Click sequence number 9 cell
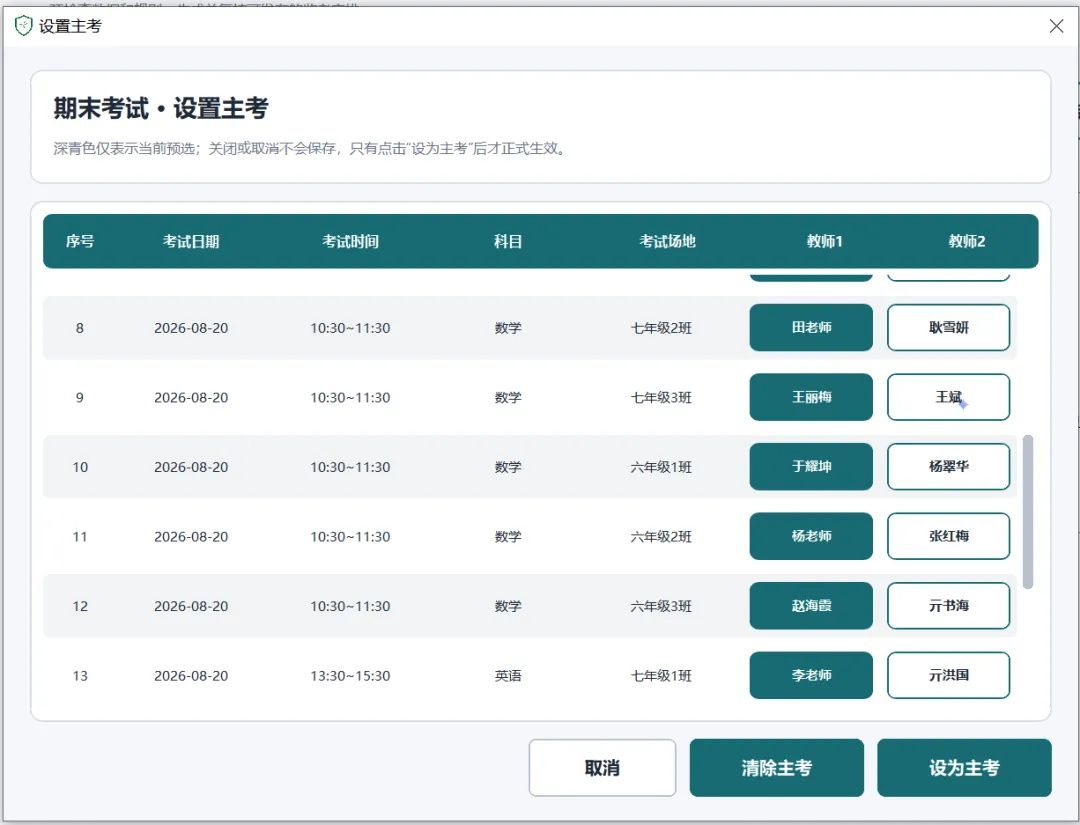Screen dimensions: 1080x825 click(80, 397)
